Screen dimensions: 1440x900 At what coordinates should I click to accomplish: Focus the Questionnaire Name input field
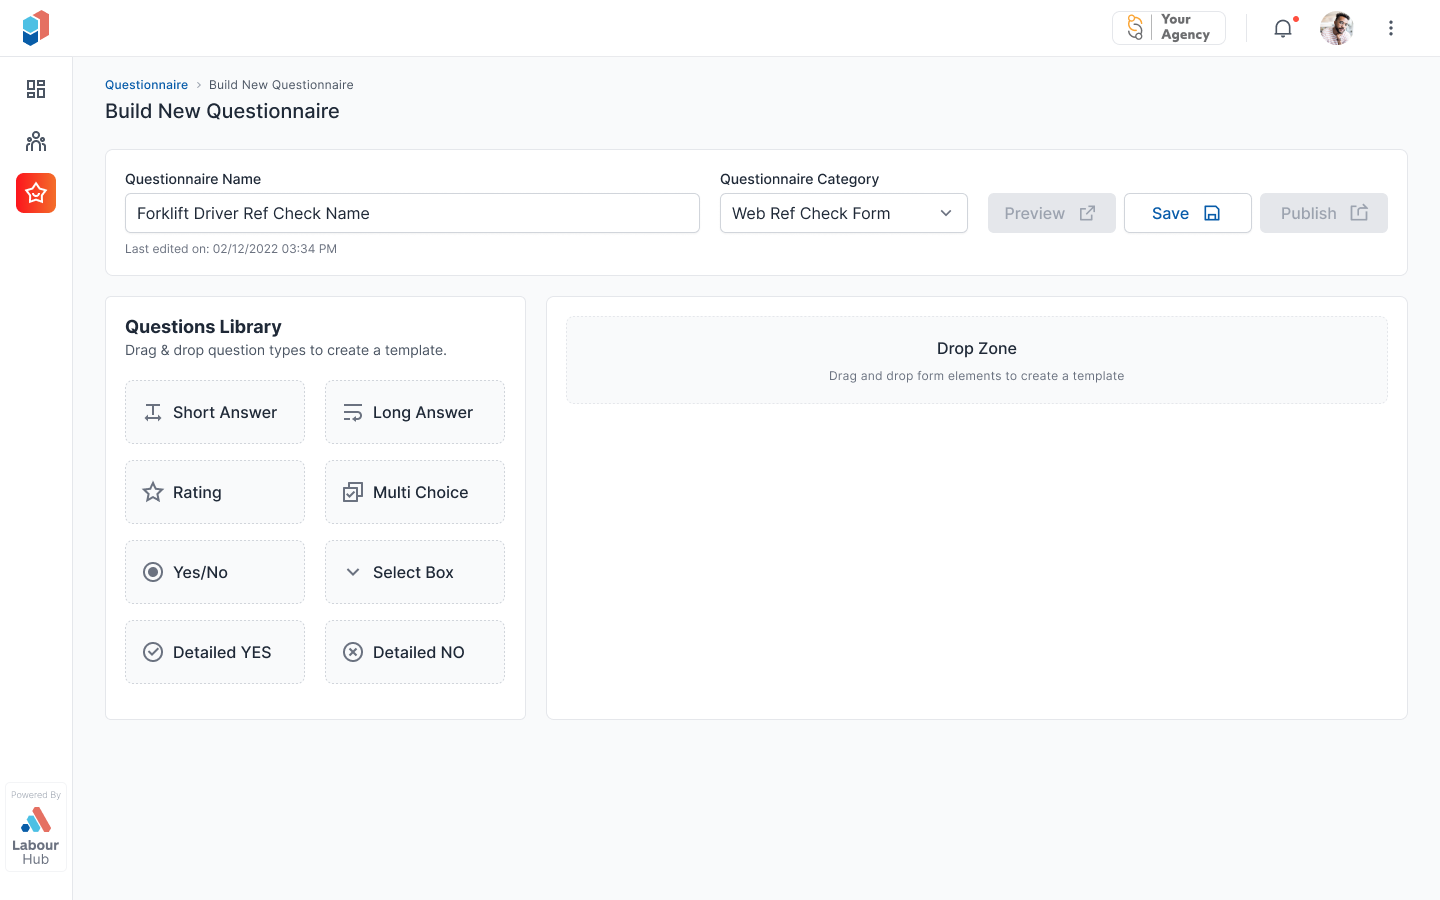point(412,213)
